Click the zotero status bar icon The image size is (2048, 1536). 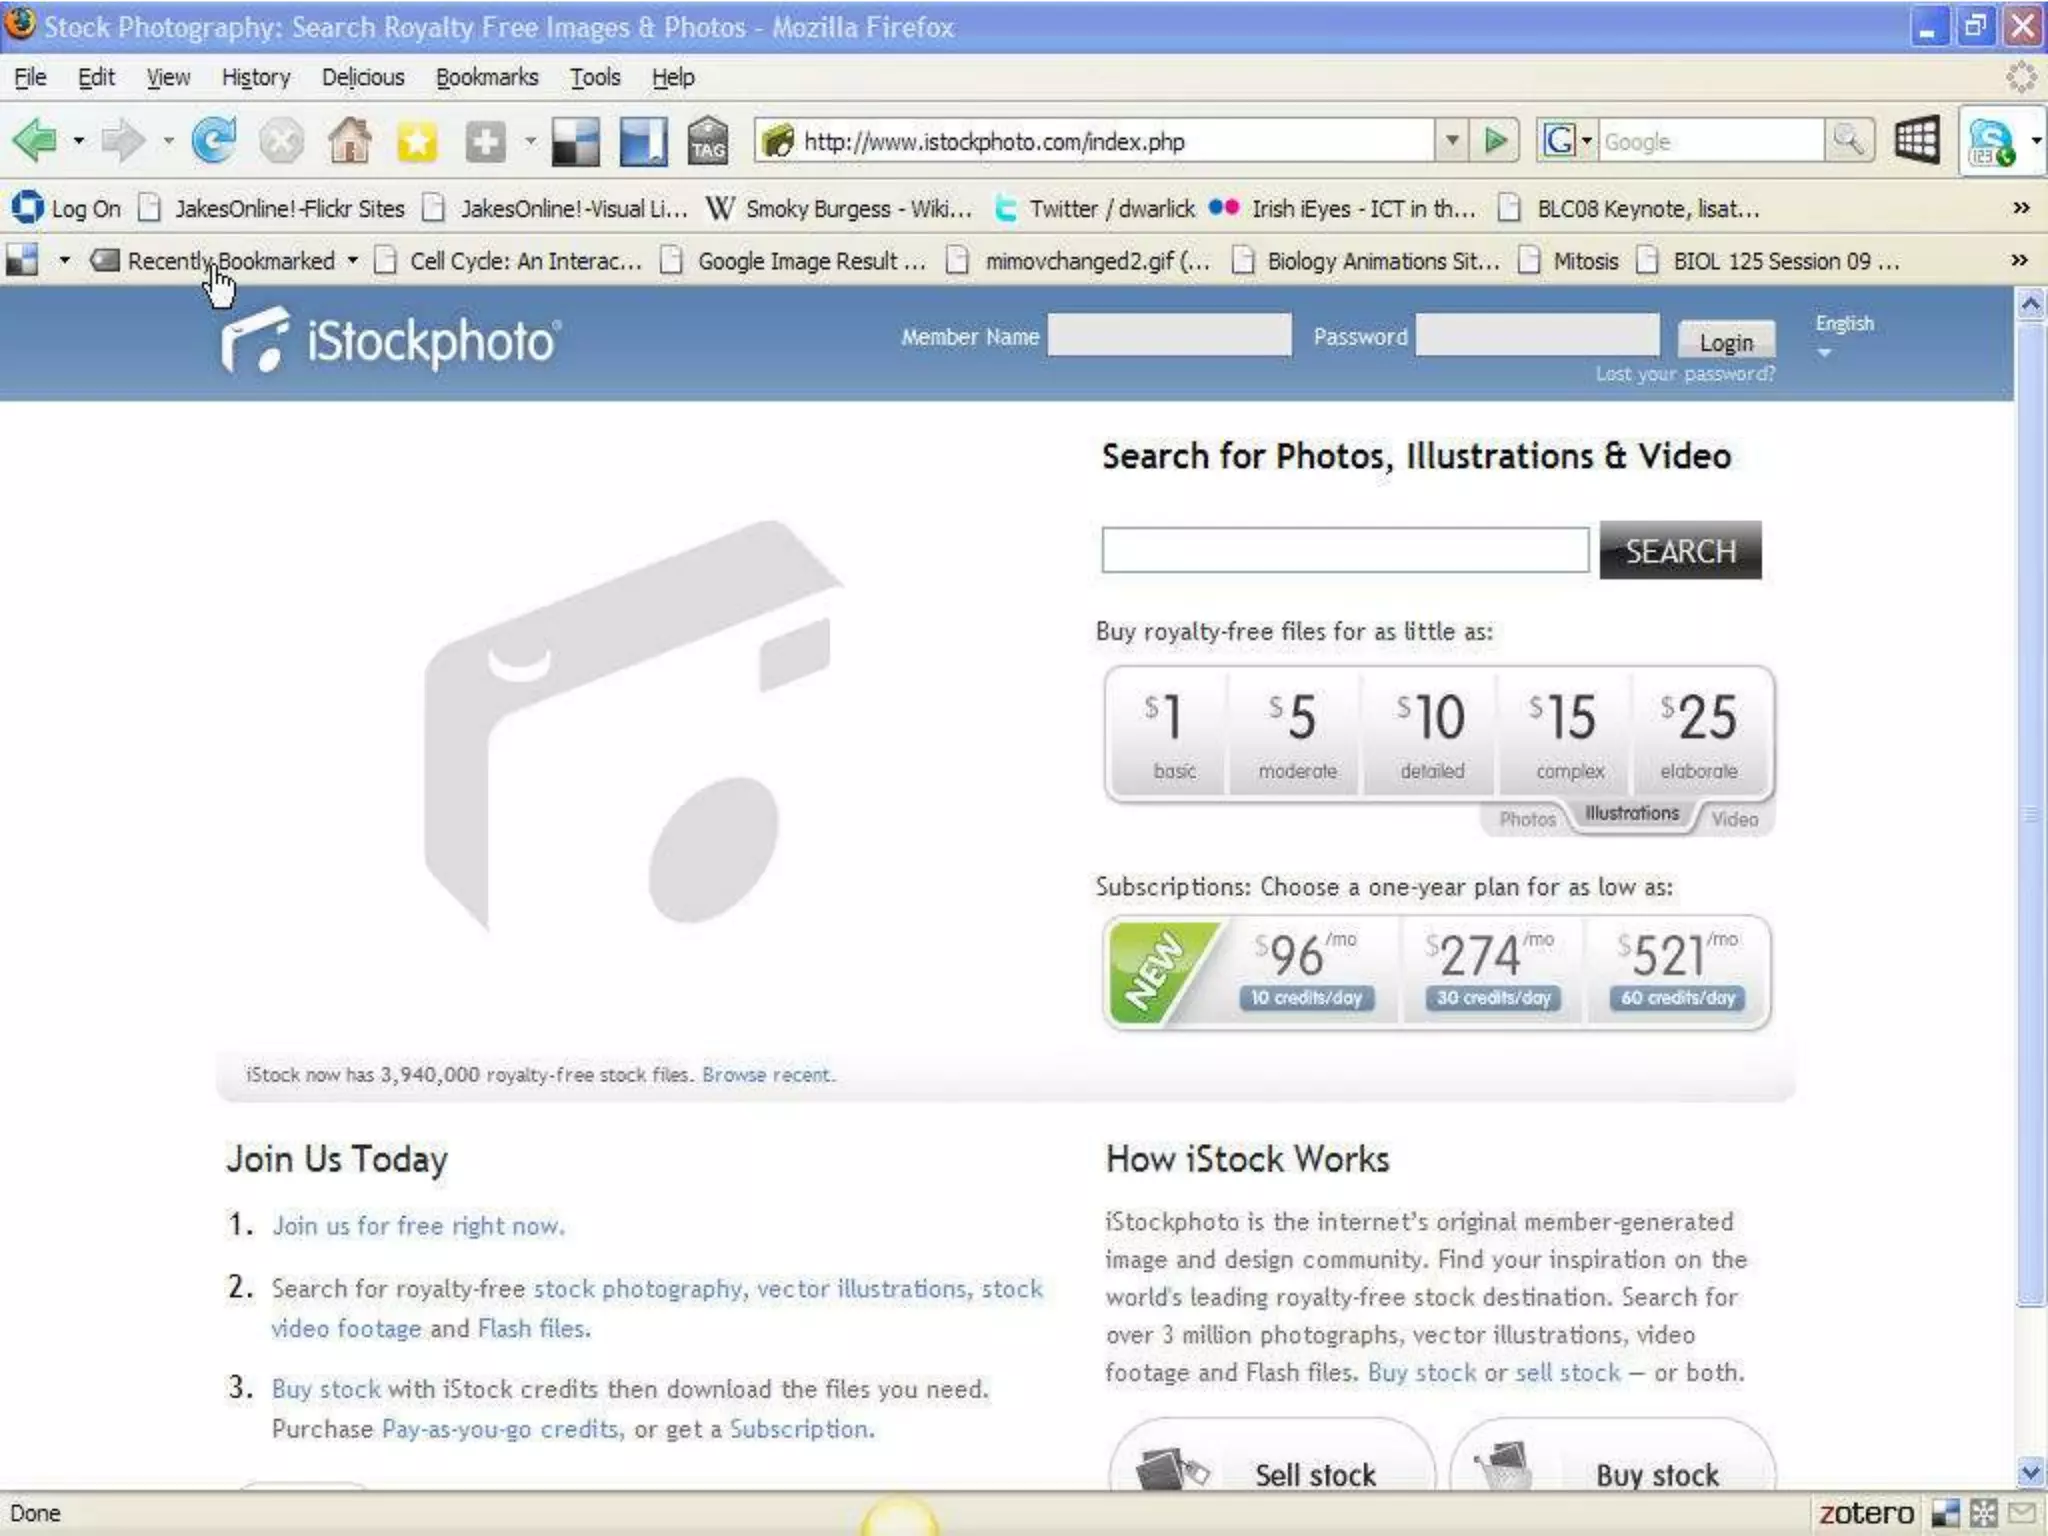(x=1865, y=1513)
